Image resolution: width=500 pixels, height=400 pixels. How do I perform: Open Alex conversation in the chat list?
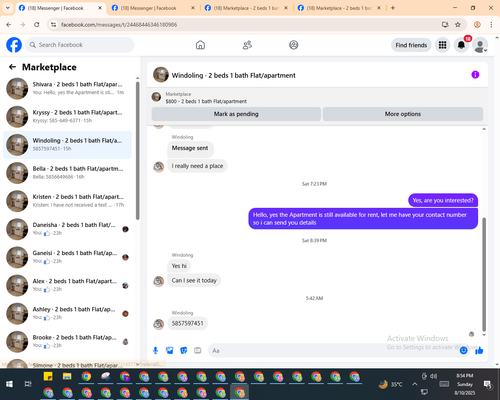point(67,285)
